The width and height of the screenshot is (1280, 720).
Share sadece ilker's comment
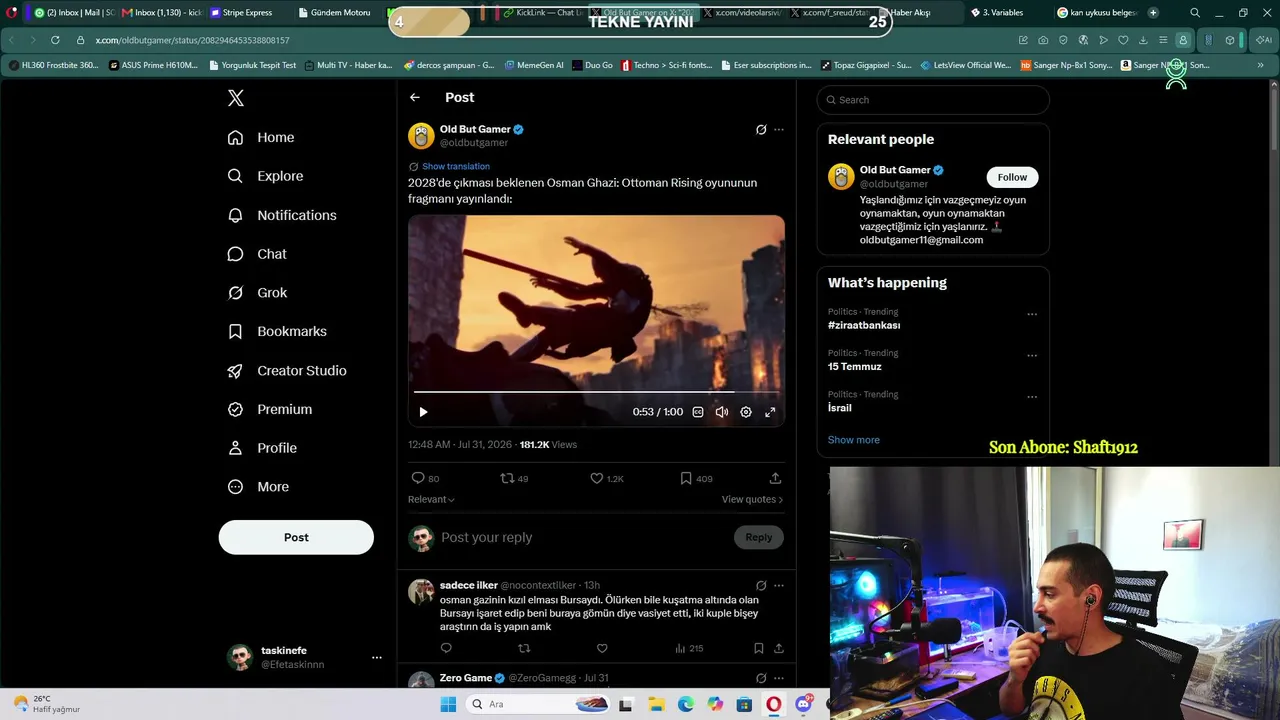click(779, 648)
